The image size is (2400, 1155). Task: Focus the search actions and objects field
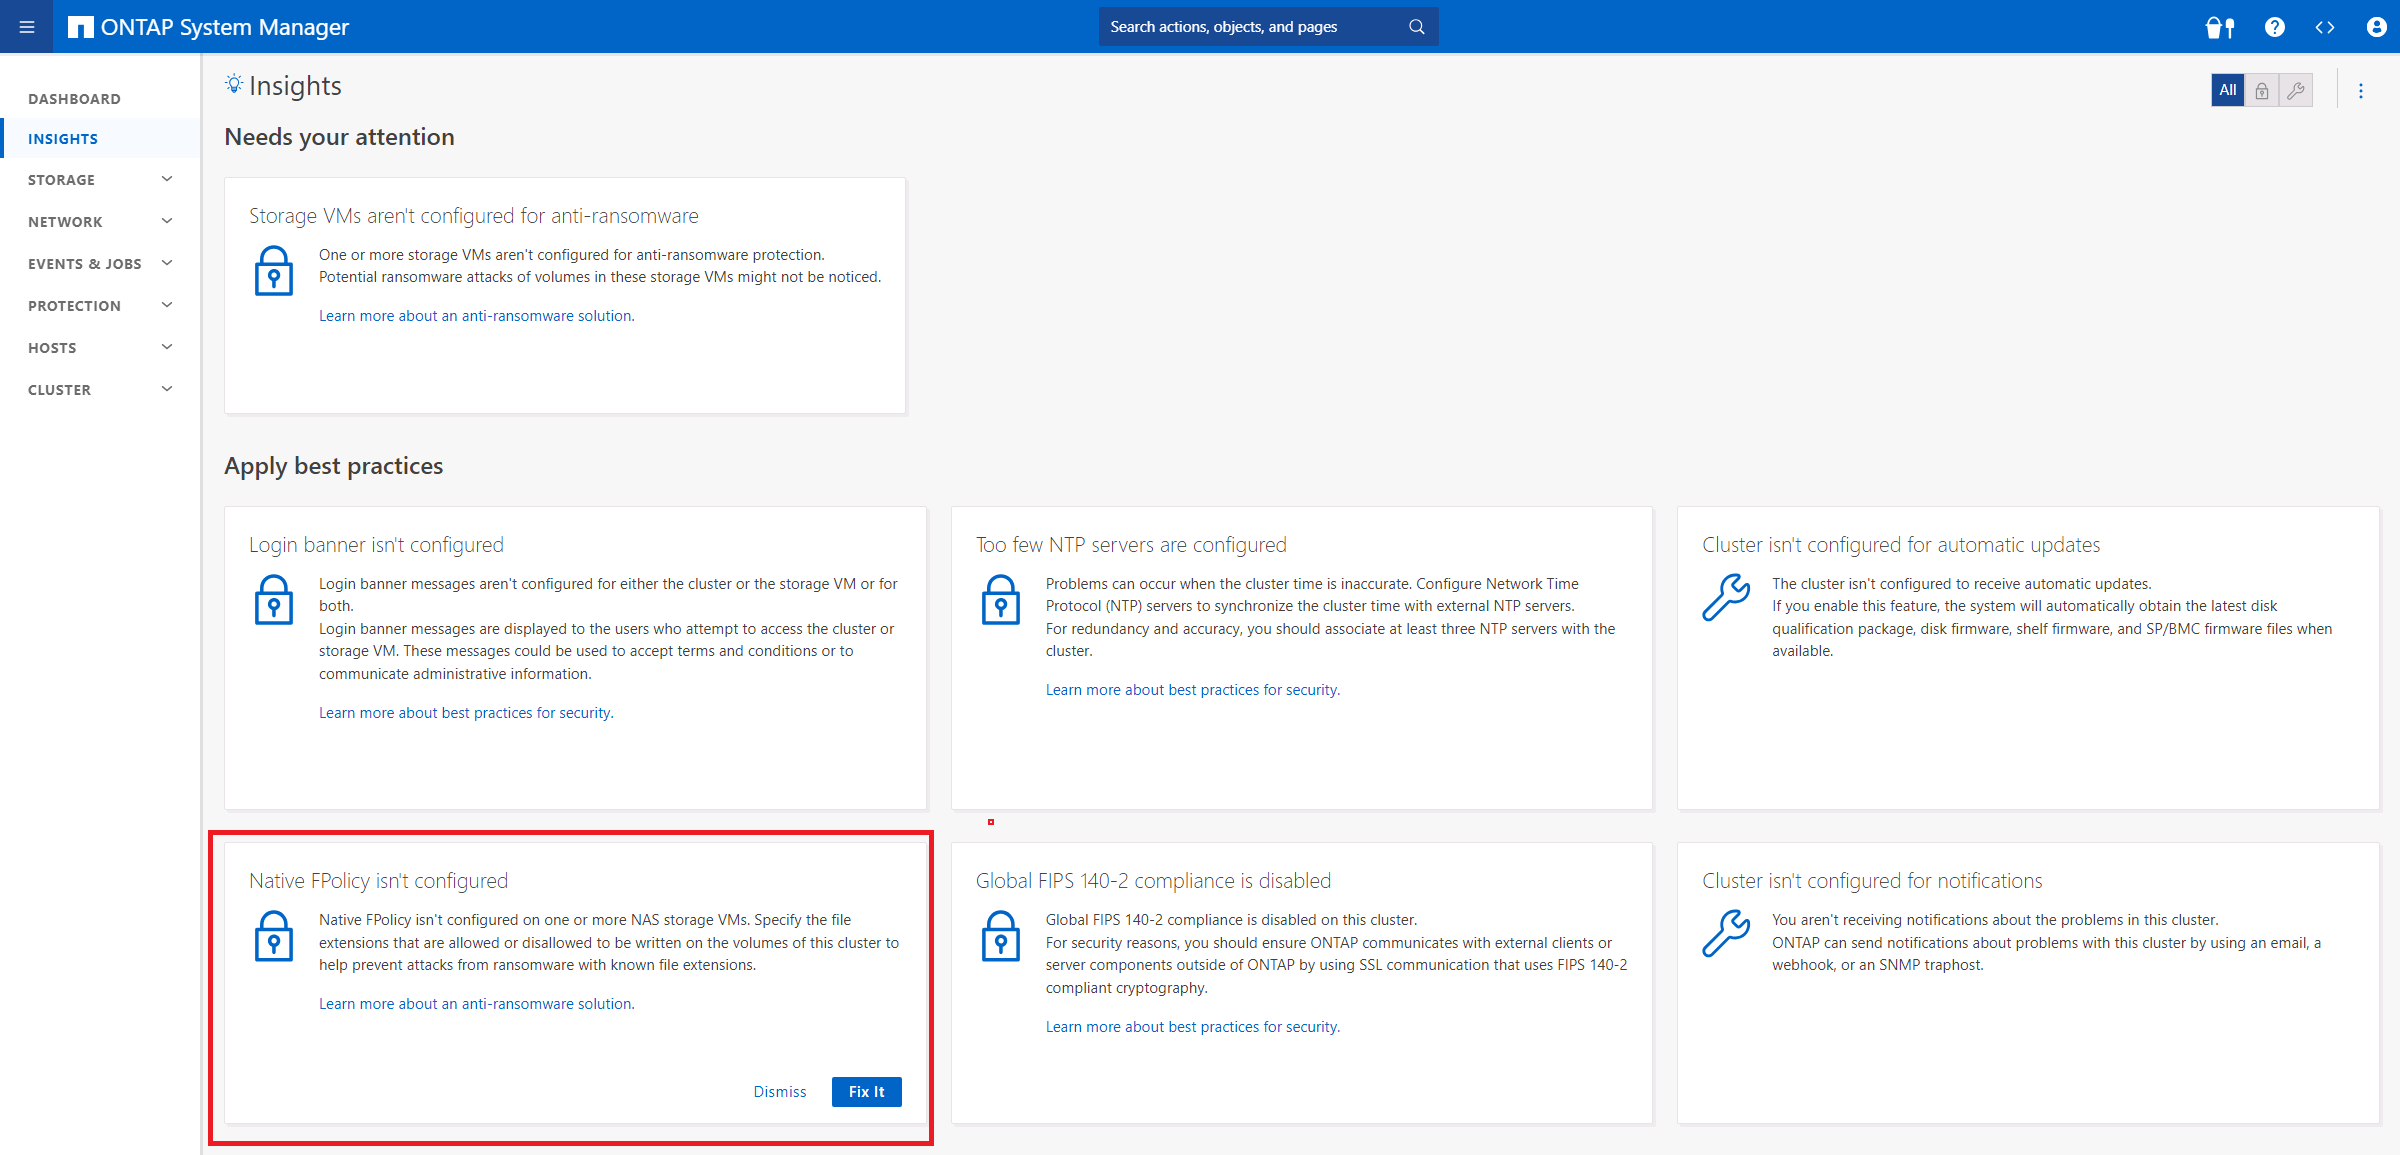(1250, 27)
